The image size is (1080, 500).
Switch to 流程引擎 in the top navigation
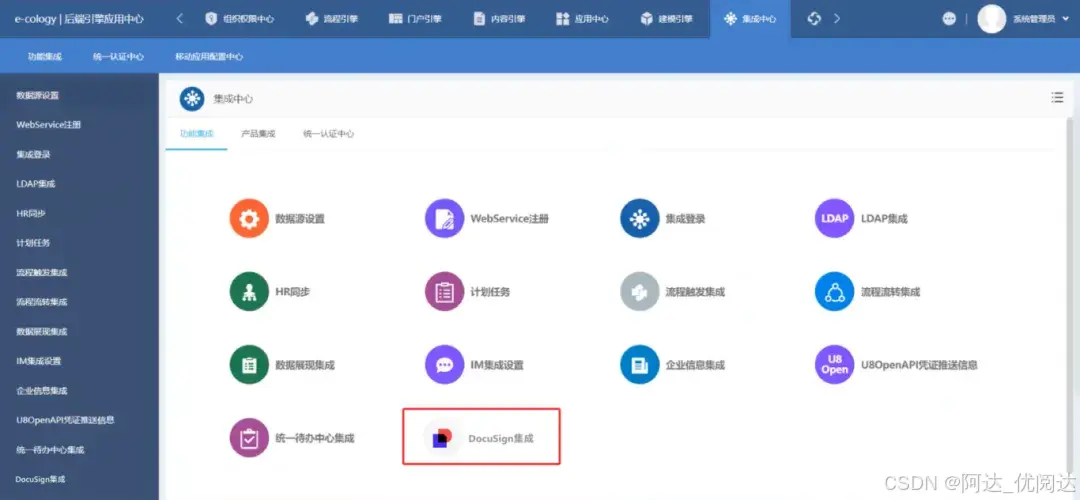tap(331, 19)
